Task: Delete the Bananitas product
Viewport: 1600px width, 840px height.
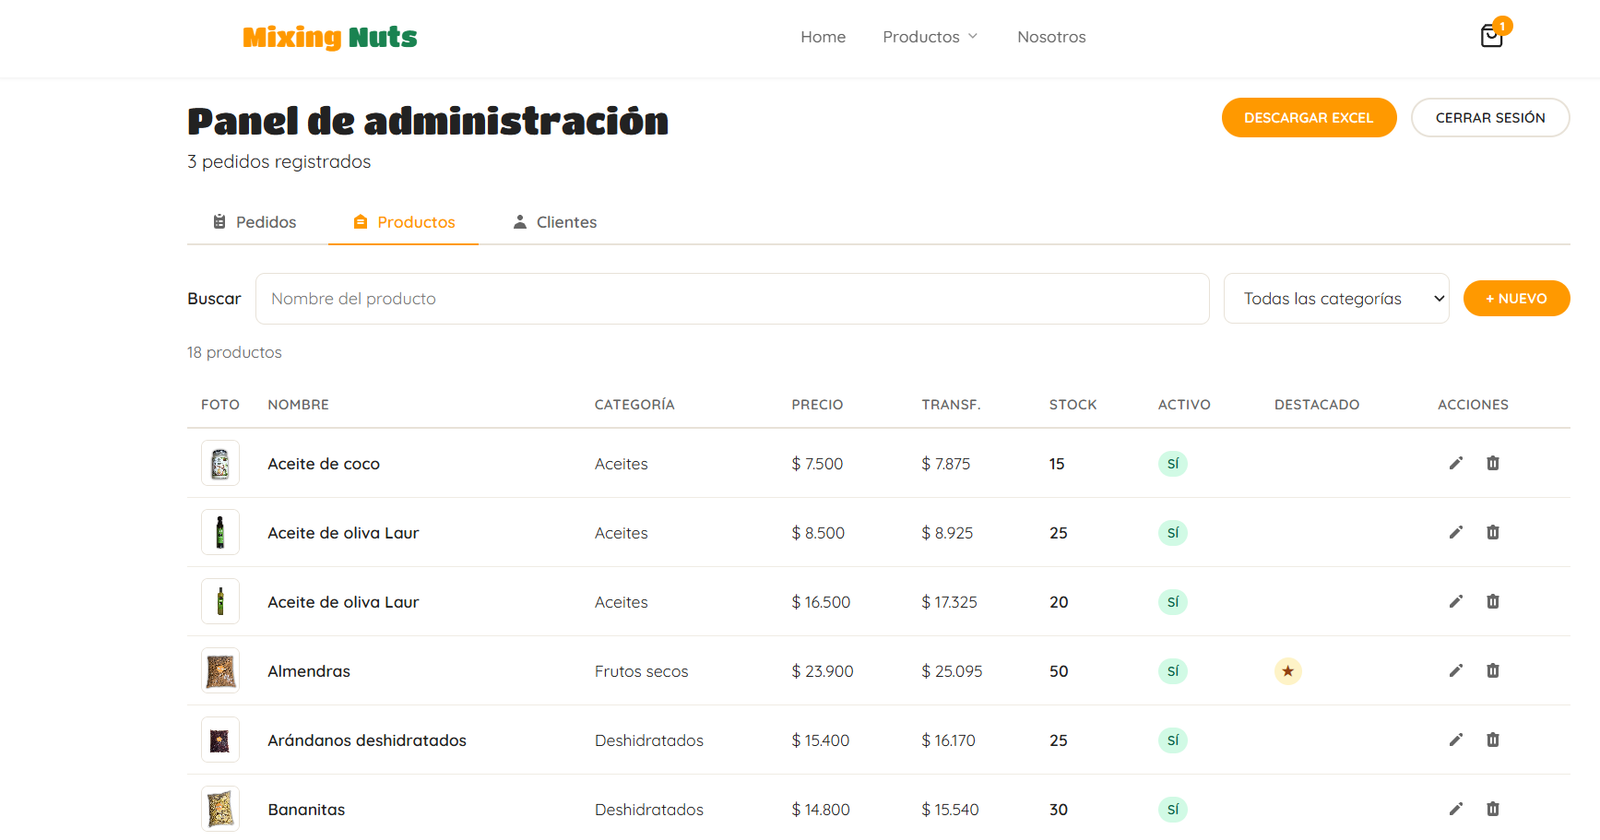Action: click(1493, 808)
